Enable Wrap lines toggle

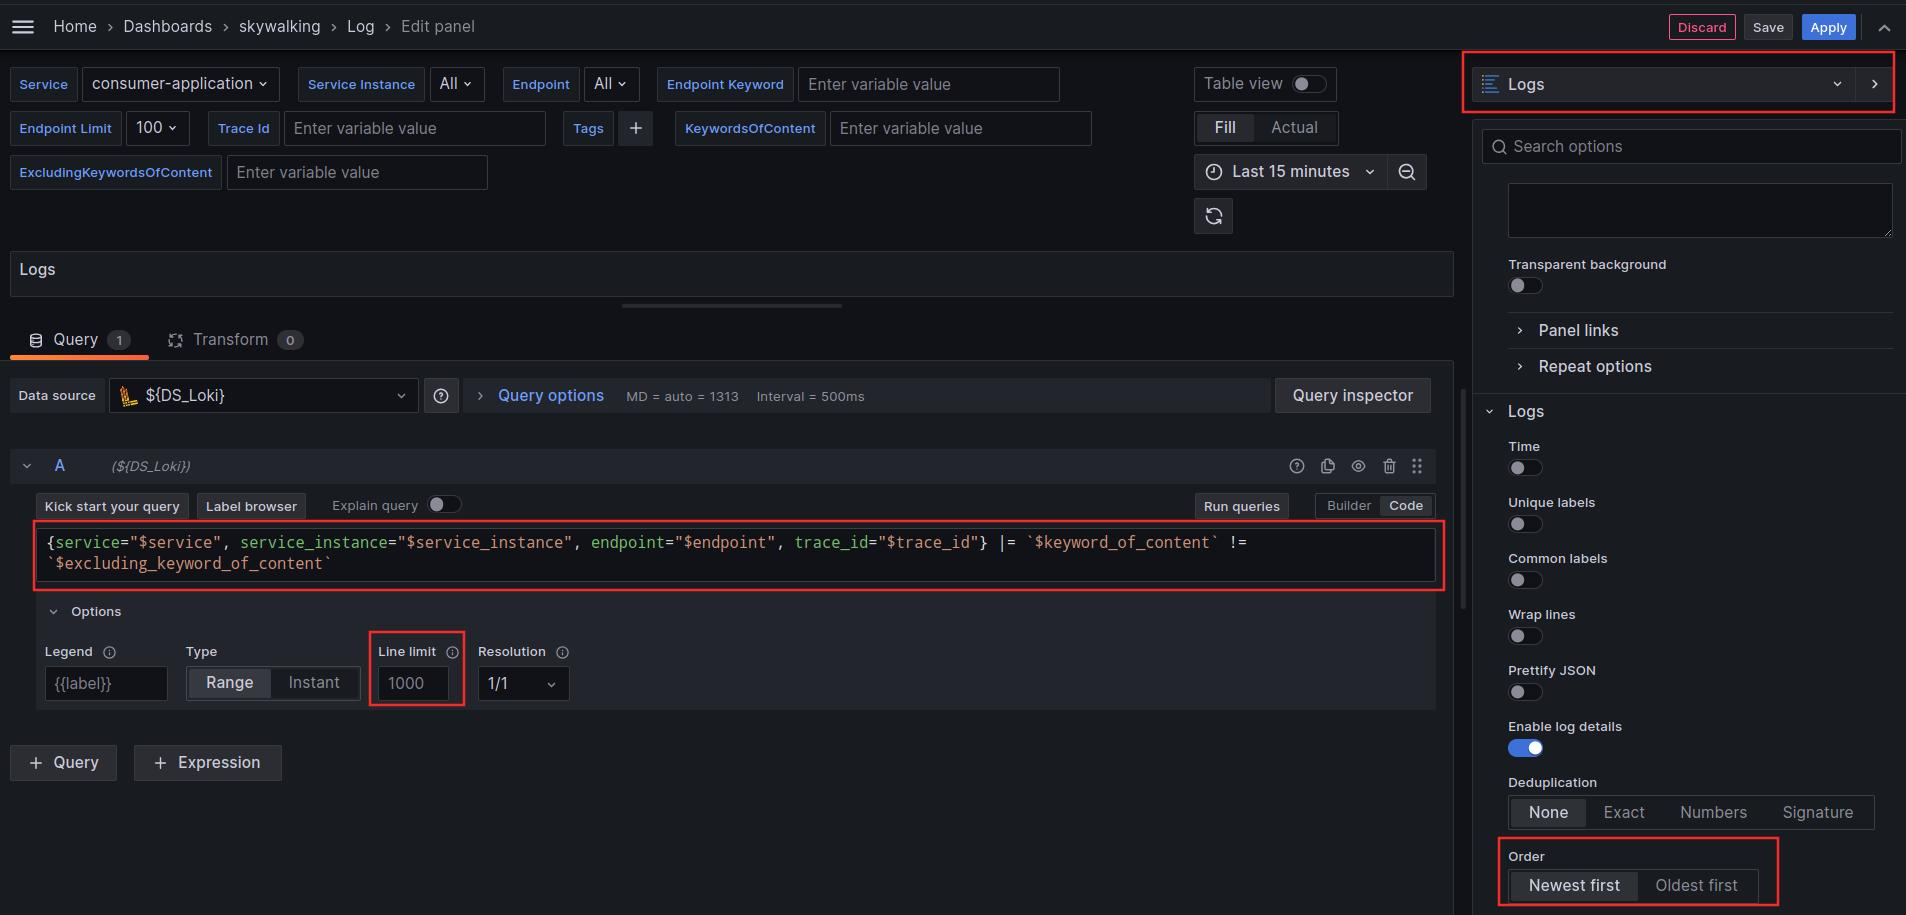(x=1525, y=636)
